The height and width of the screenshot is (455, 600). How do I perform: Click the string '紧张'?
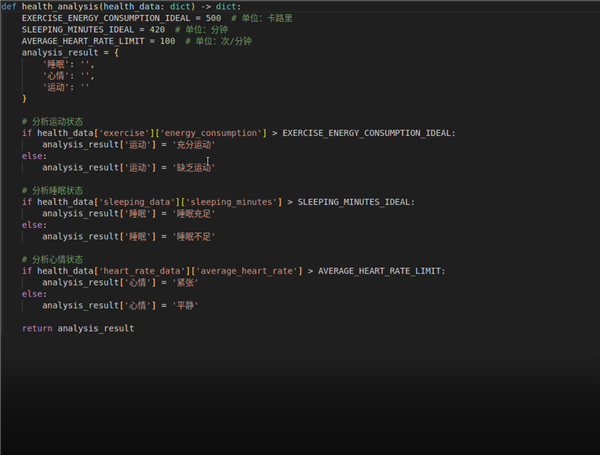click(185, 282)
